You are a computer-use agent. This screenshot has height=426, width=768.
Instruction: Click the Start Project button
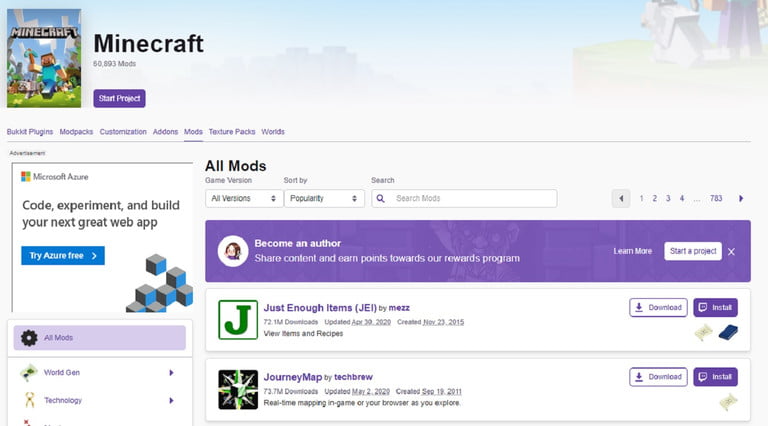coord(120,98)
